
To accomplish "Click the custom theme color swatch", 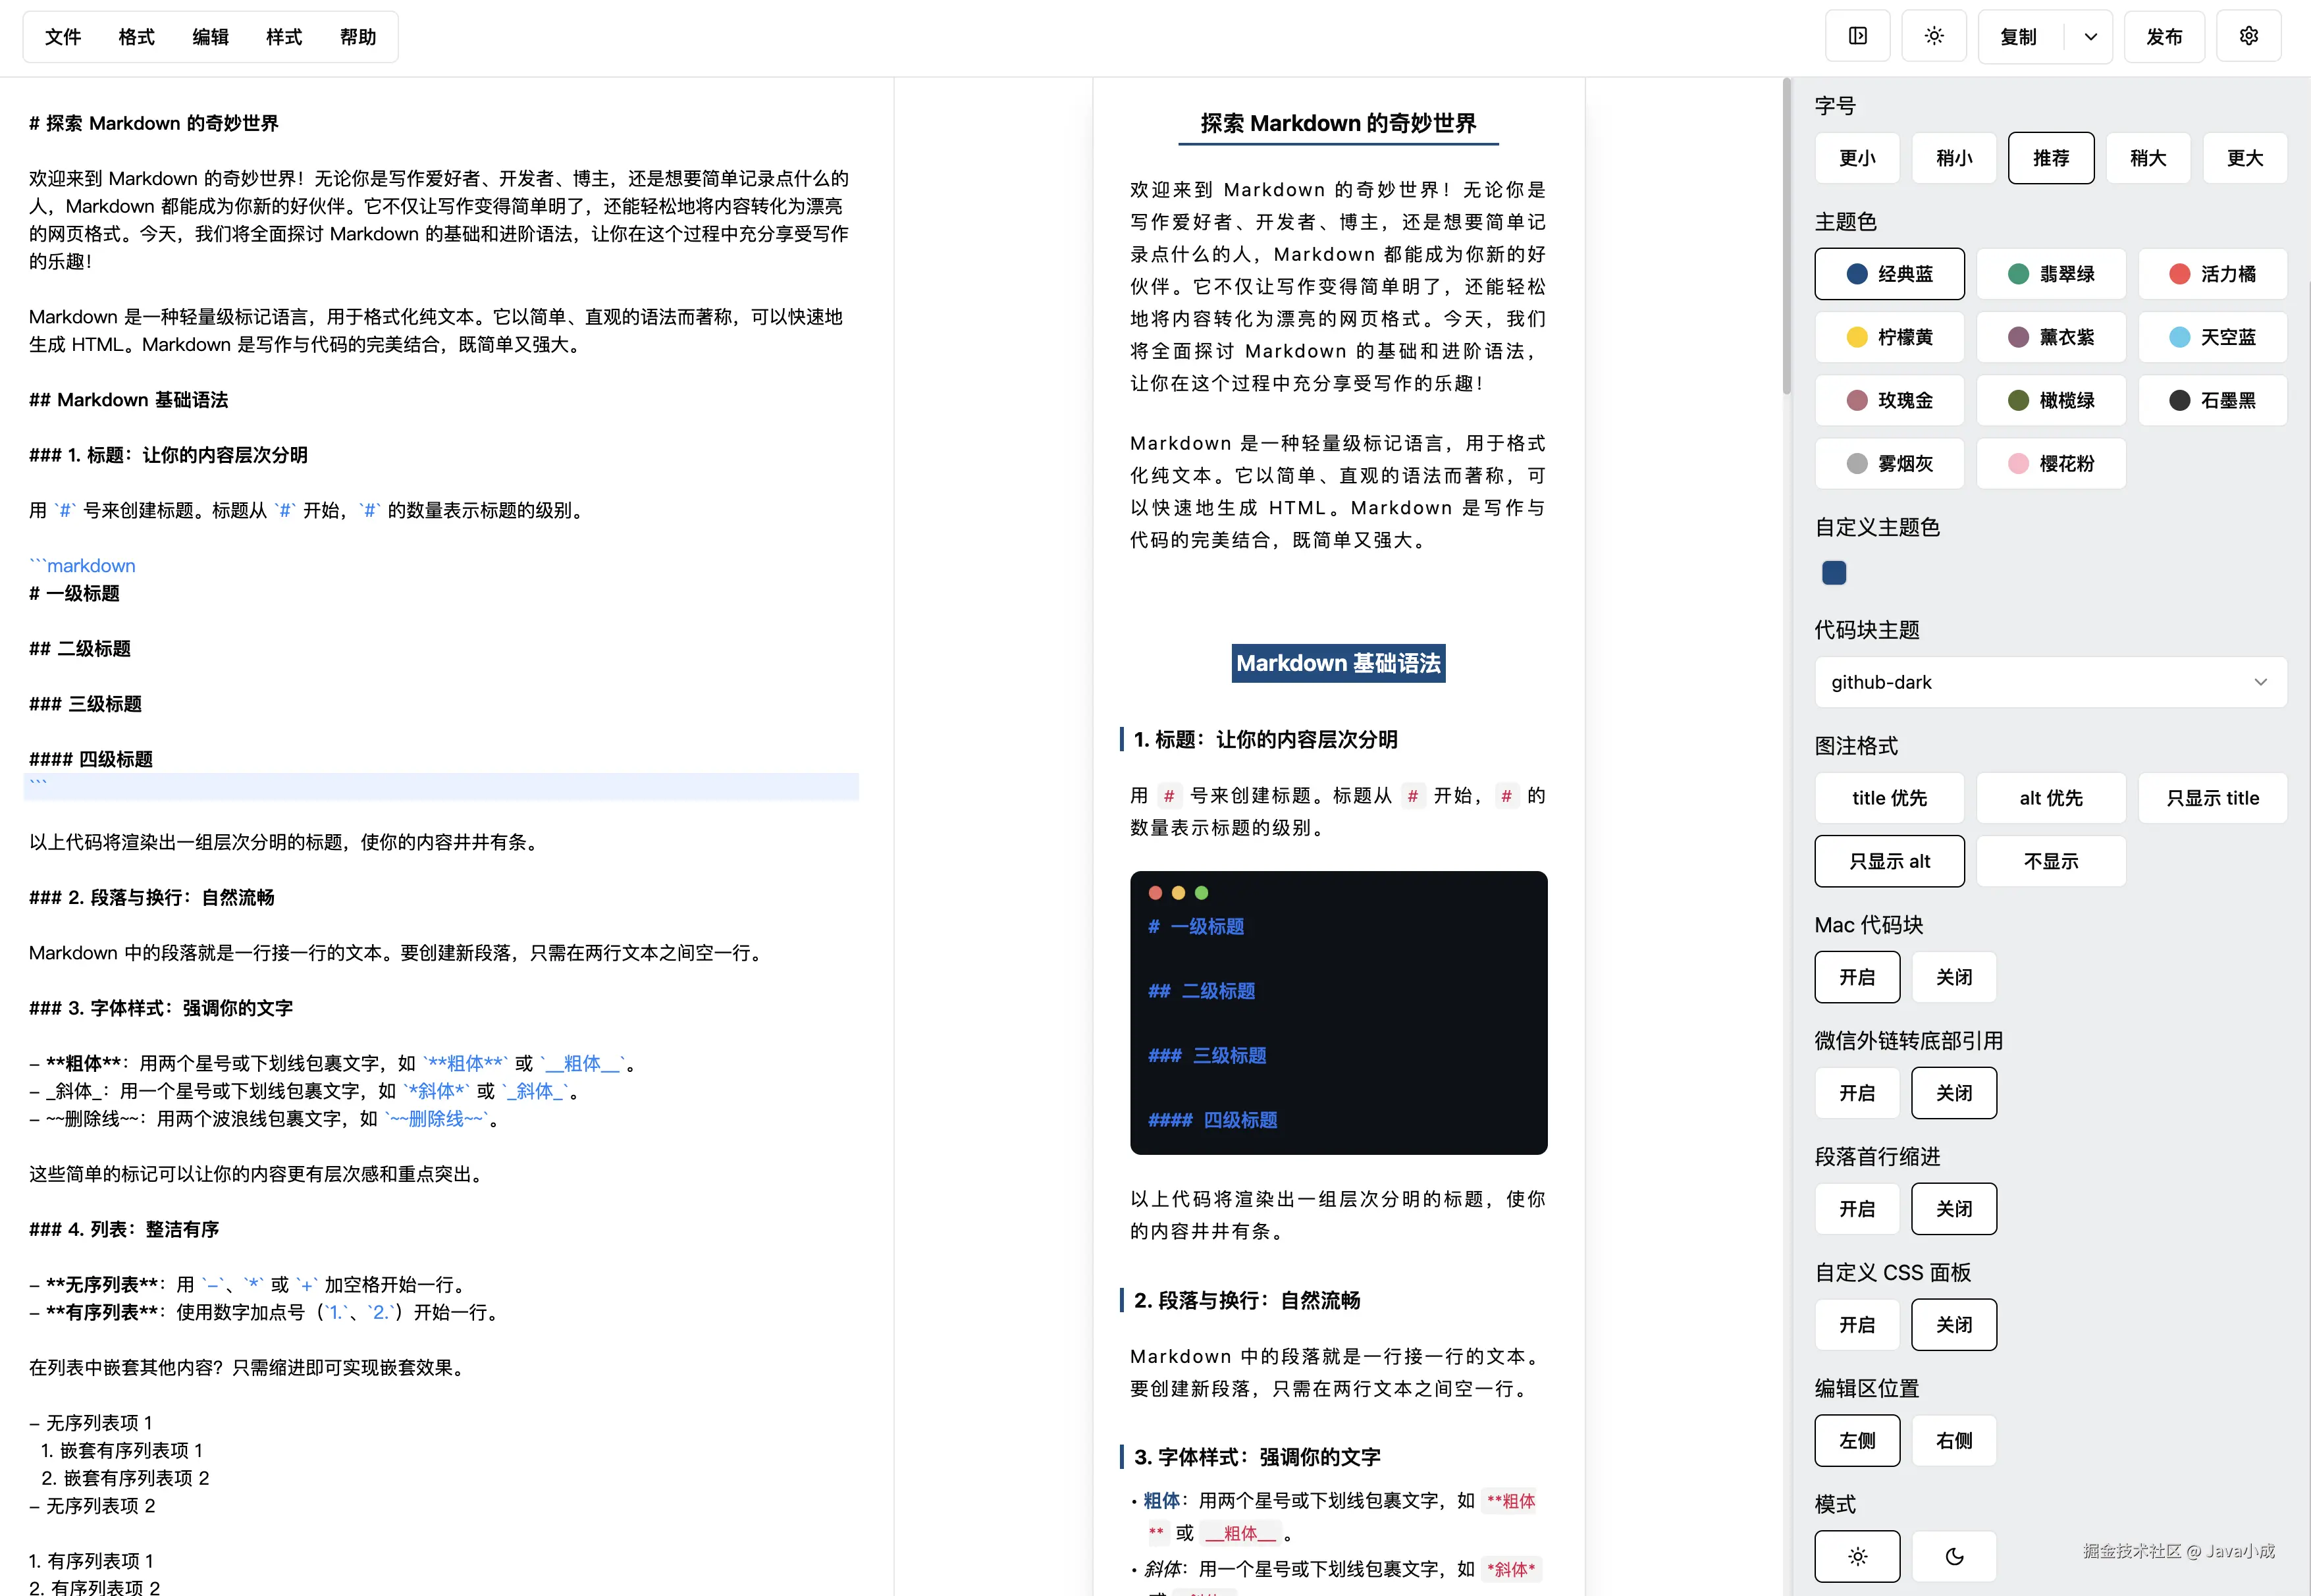I will [1833, 572].
